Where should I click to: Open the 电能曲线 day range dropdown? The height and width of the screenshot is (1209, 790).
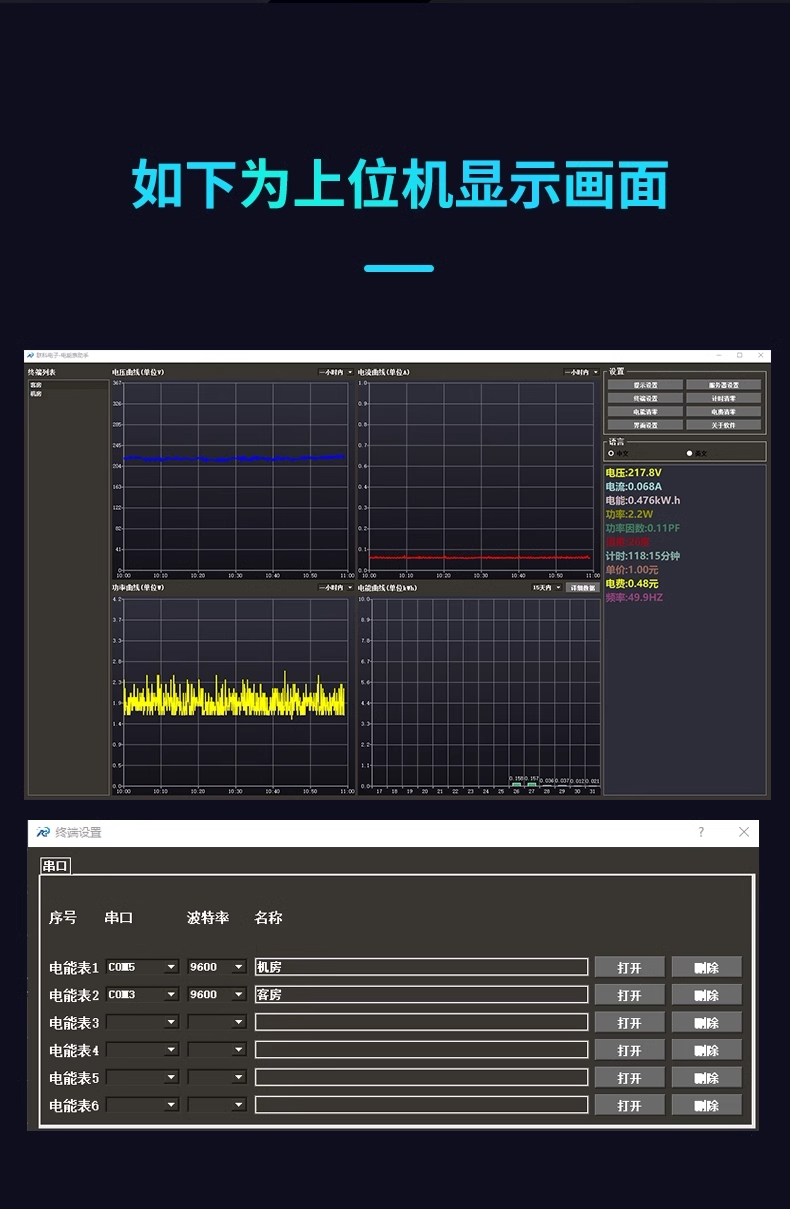547,588
